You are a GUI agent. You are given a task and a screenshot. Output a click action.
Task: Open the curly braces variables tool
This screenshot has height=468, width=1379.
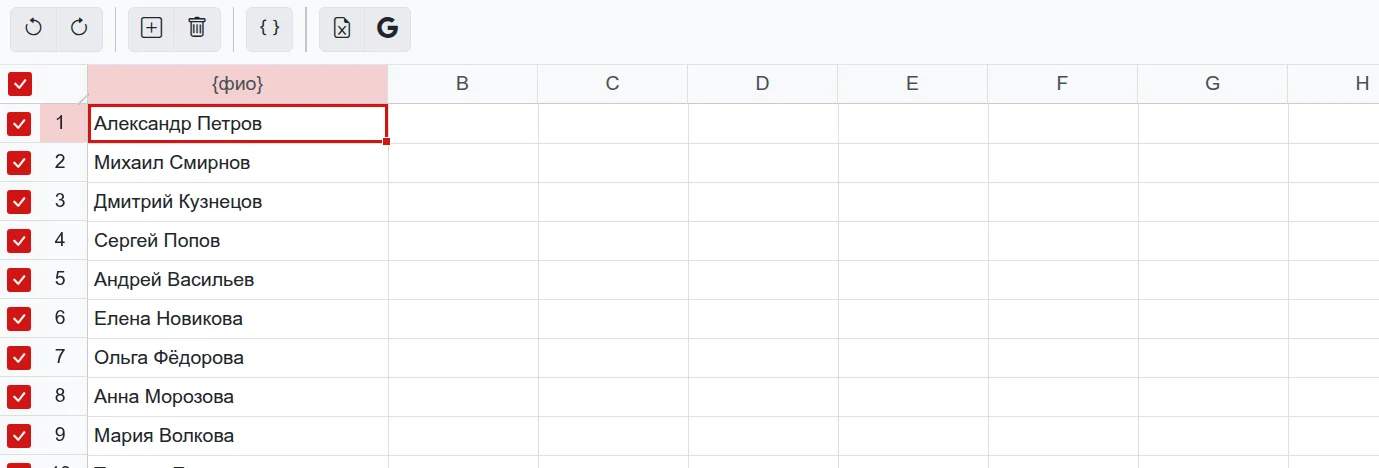[x=269, y=28]
